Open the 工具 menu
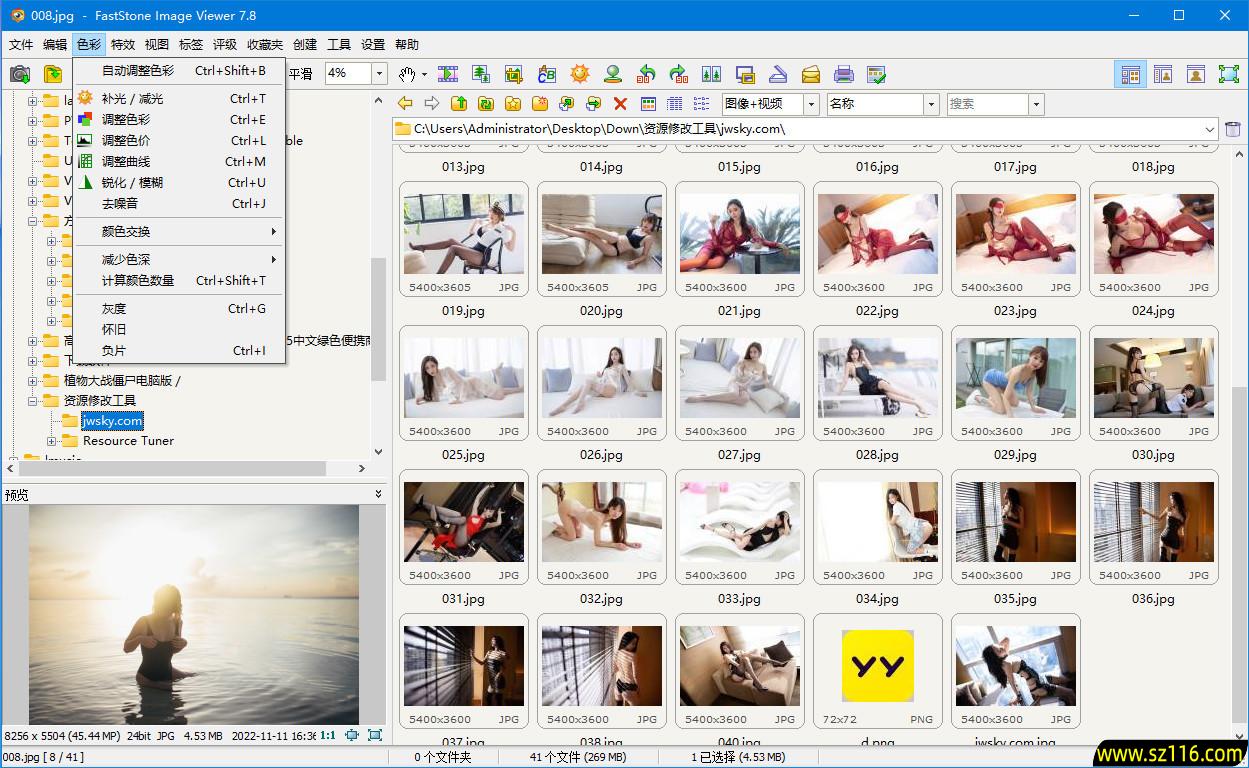Image resolution: width=1249 pixels, height=768 pixels. pyautogui.click(x=337, y=44)
